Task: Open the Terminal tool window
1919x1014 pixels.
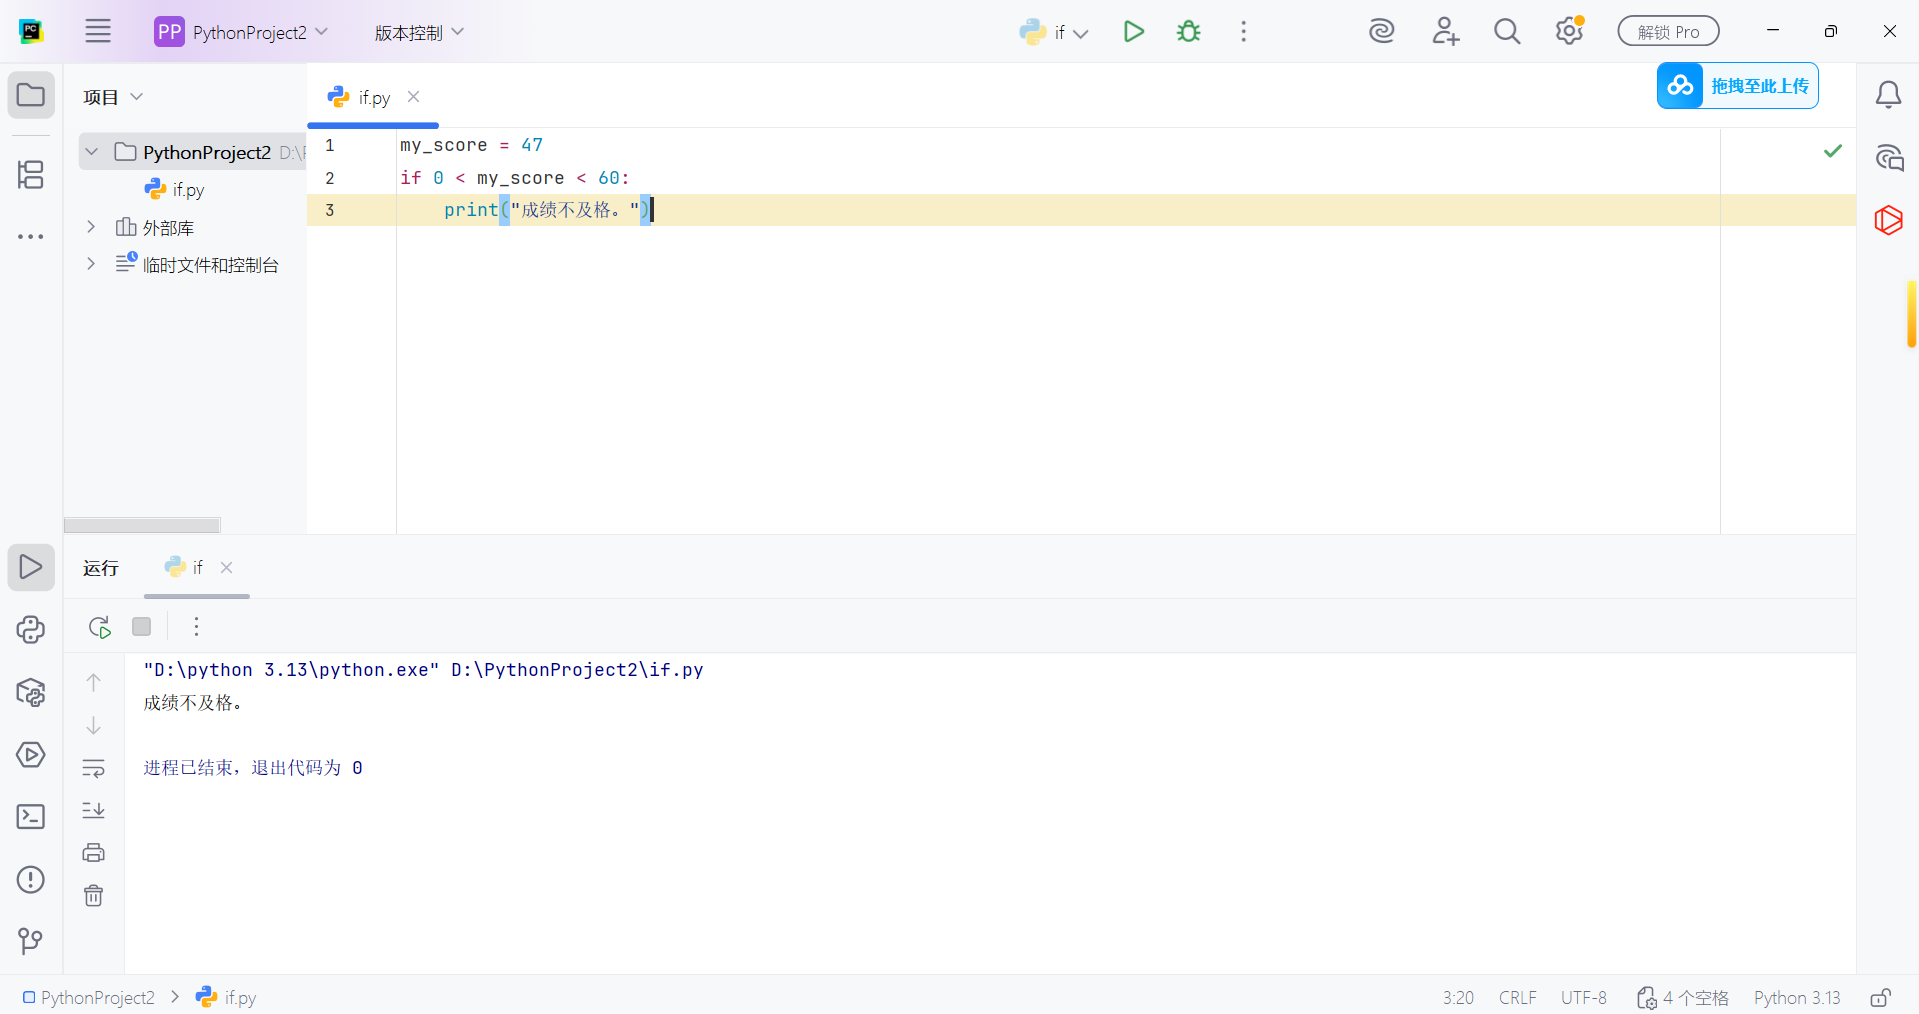Action: (31, 817)
